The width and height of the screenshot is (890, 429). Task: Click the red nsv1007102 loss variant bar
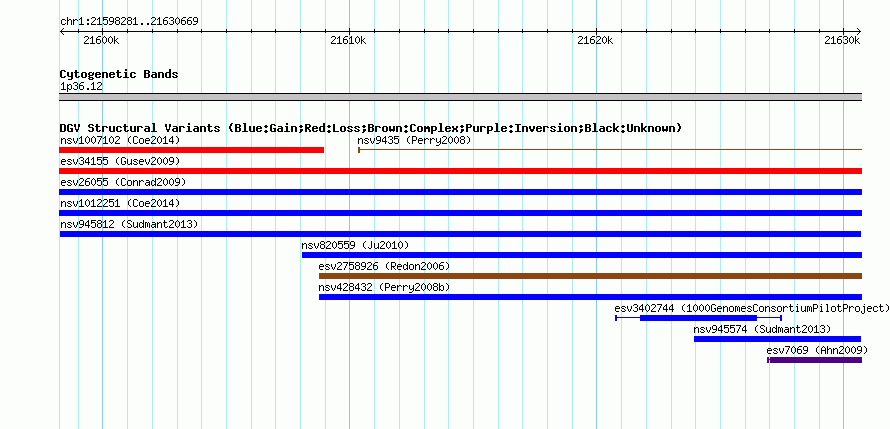(191, 150)
